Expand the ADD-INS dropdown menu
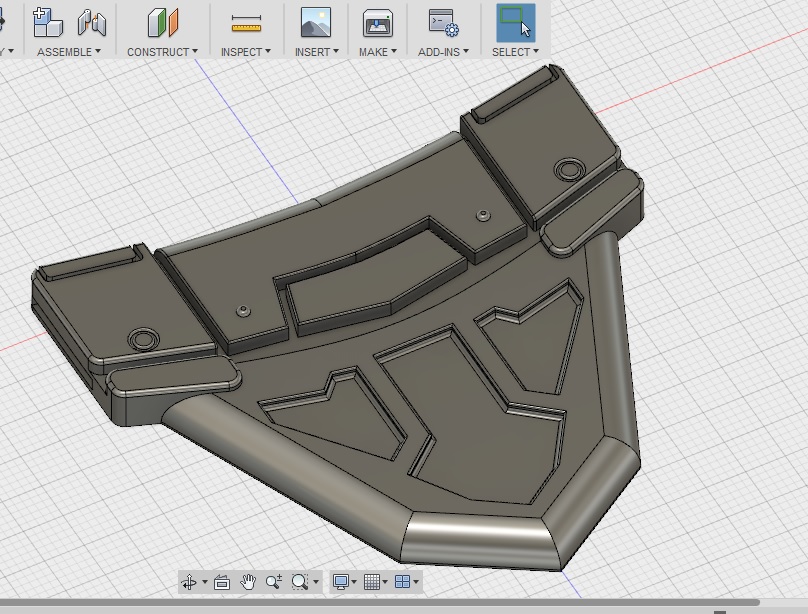Screen dimensions: 808x614 click(443, 52)
